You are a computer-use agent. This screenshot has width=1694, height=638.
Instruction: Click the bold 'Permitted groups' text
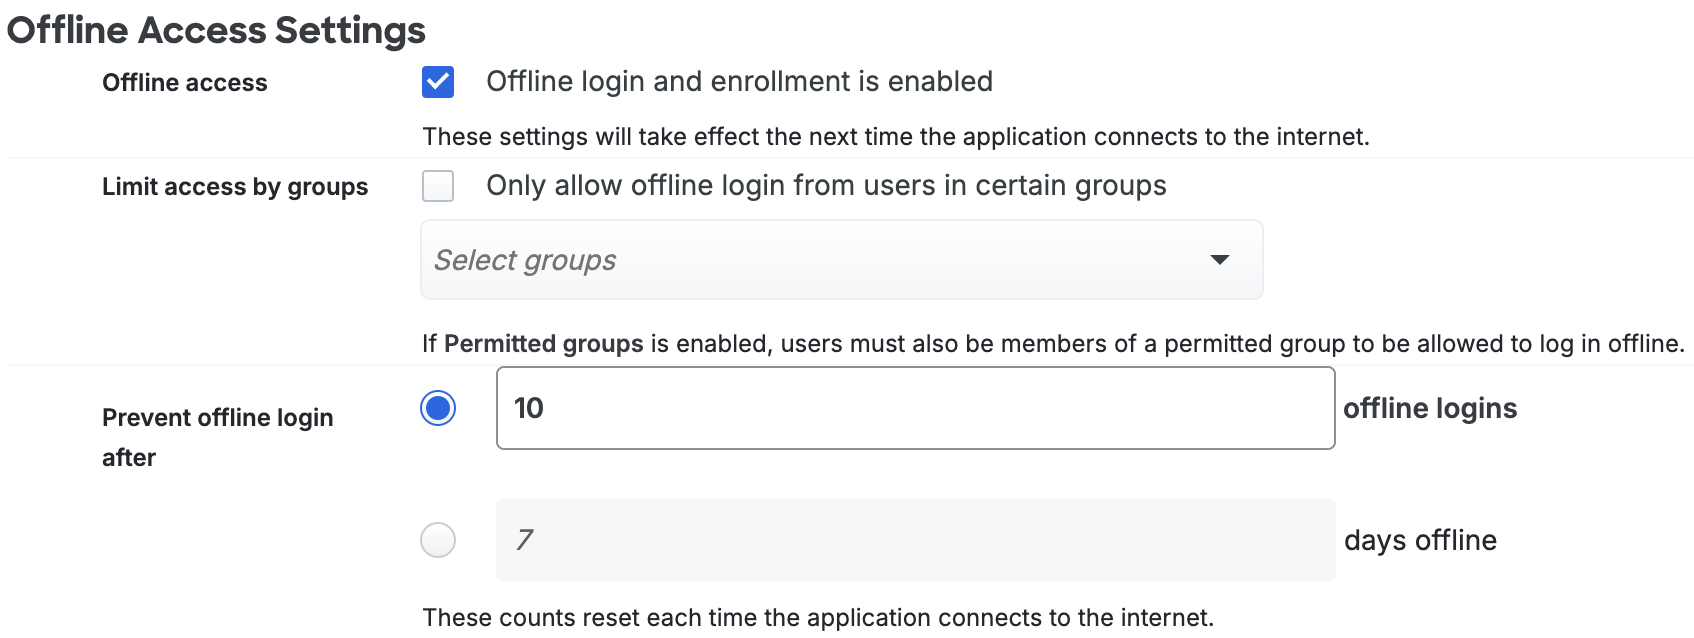543,344
